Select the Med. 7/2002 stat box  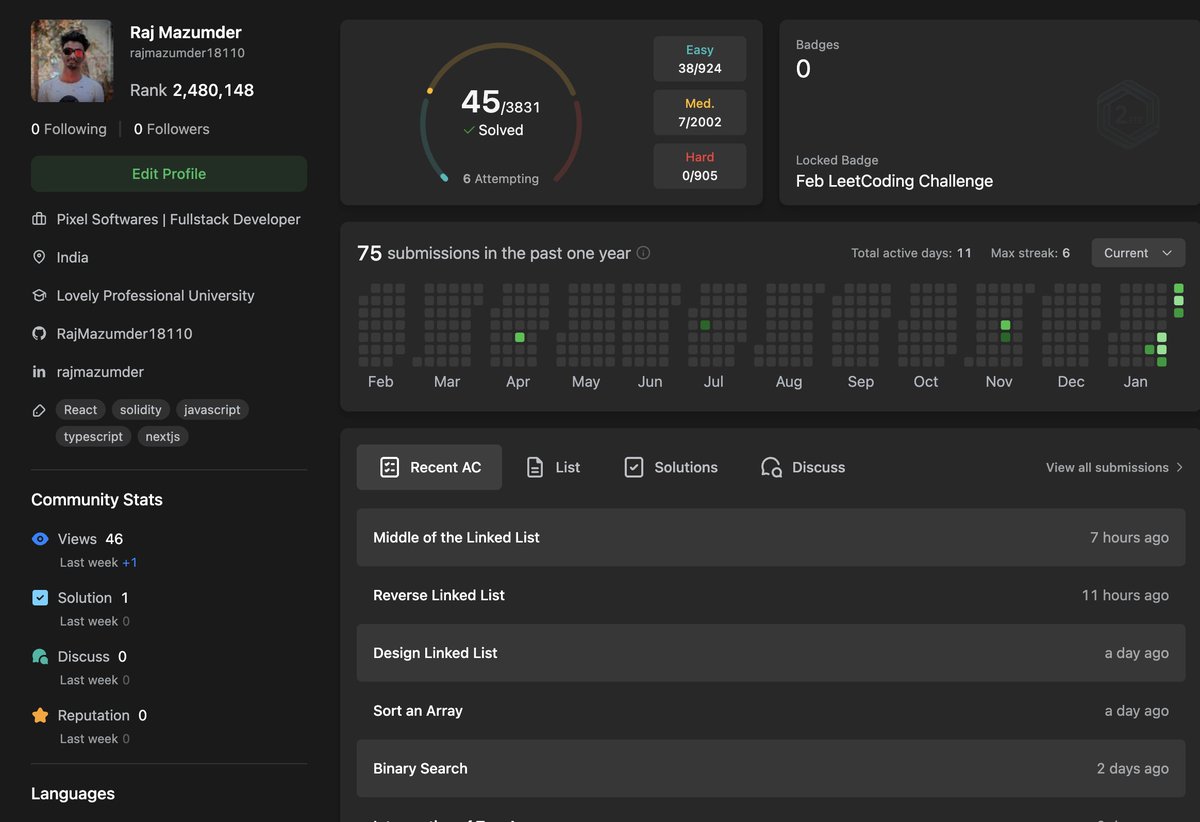(700, 113)
